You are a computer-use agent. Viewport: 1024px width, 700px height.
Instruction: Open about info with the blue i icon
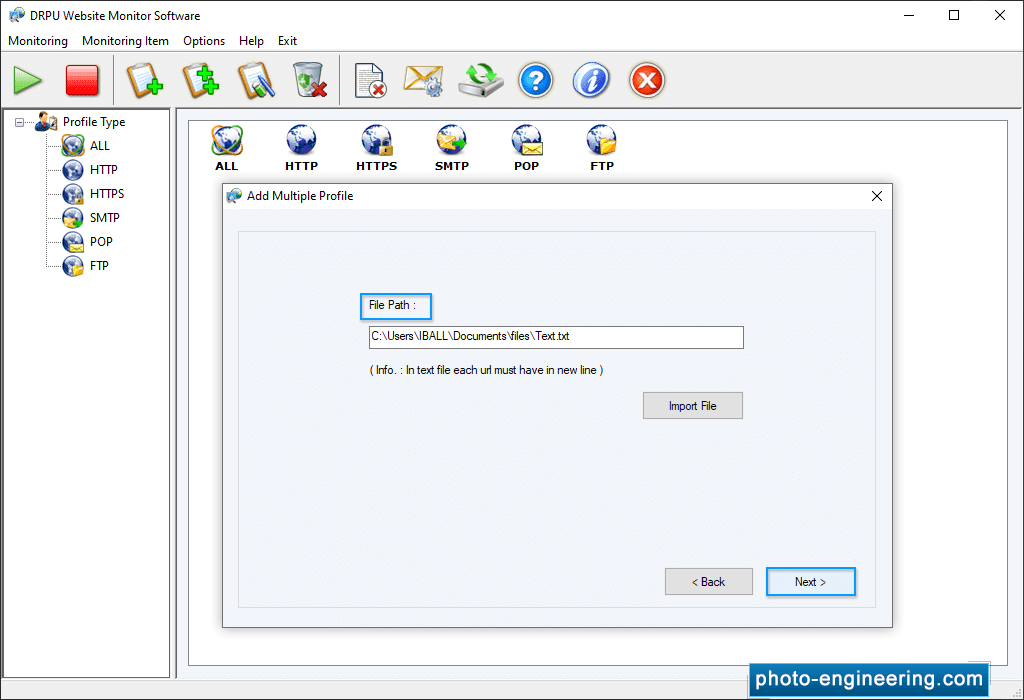(591, 80)
